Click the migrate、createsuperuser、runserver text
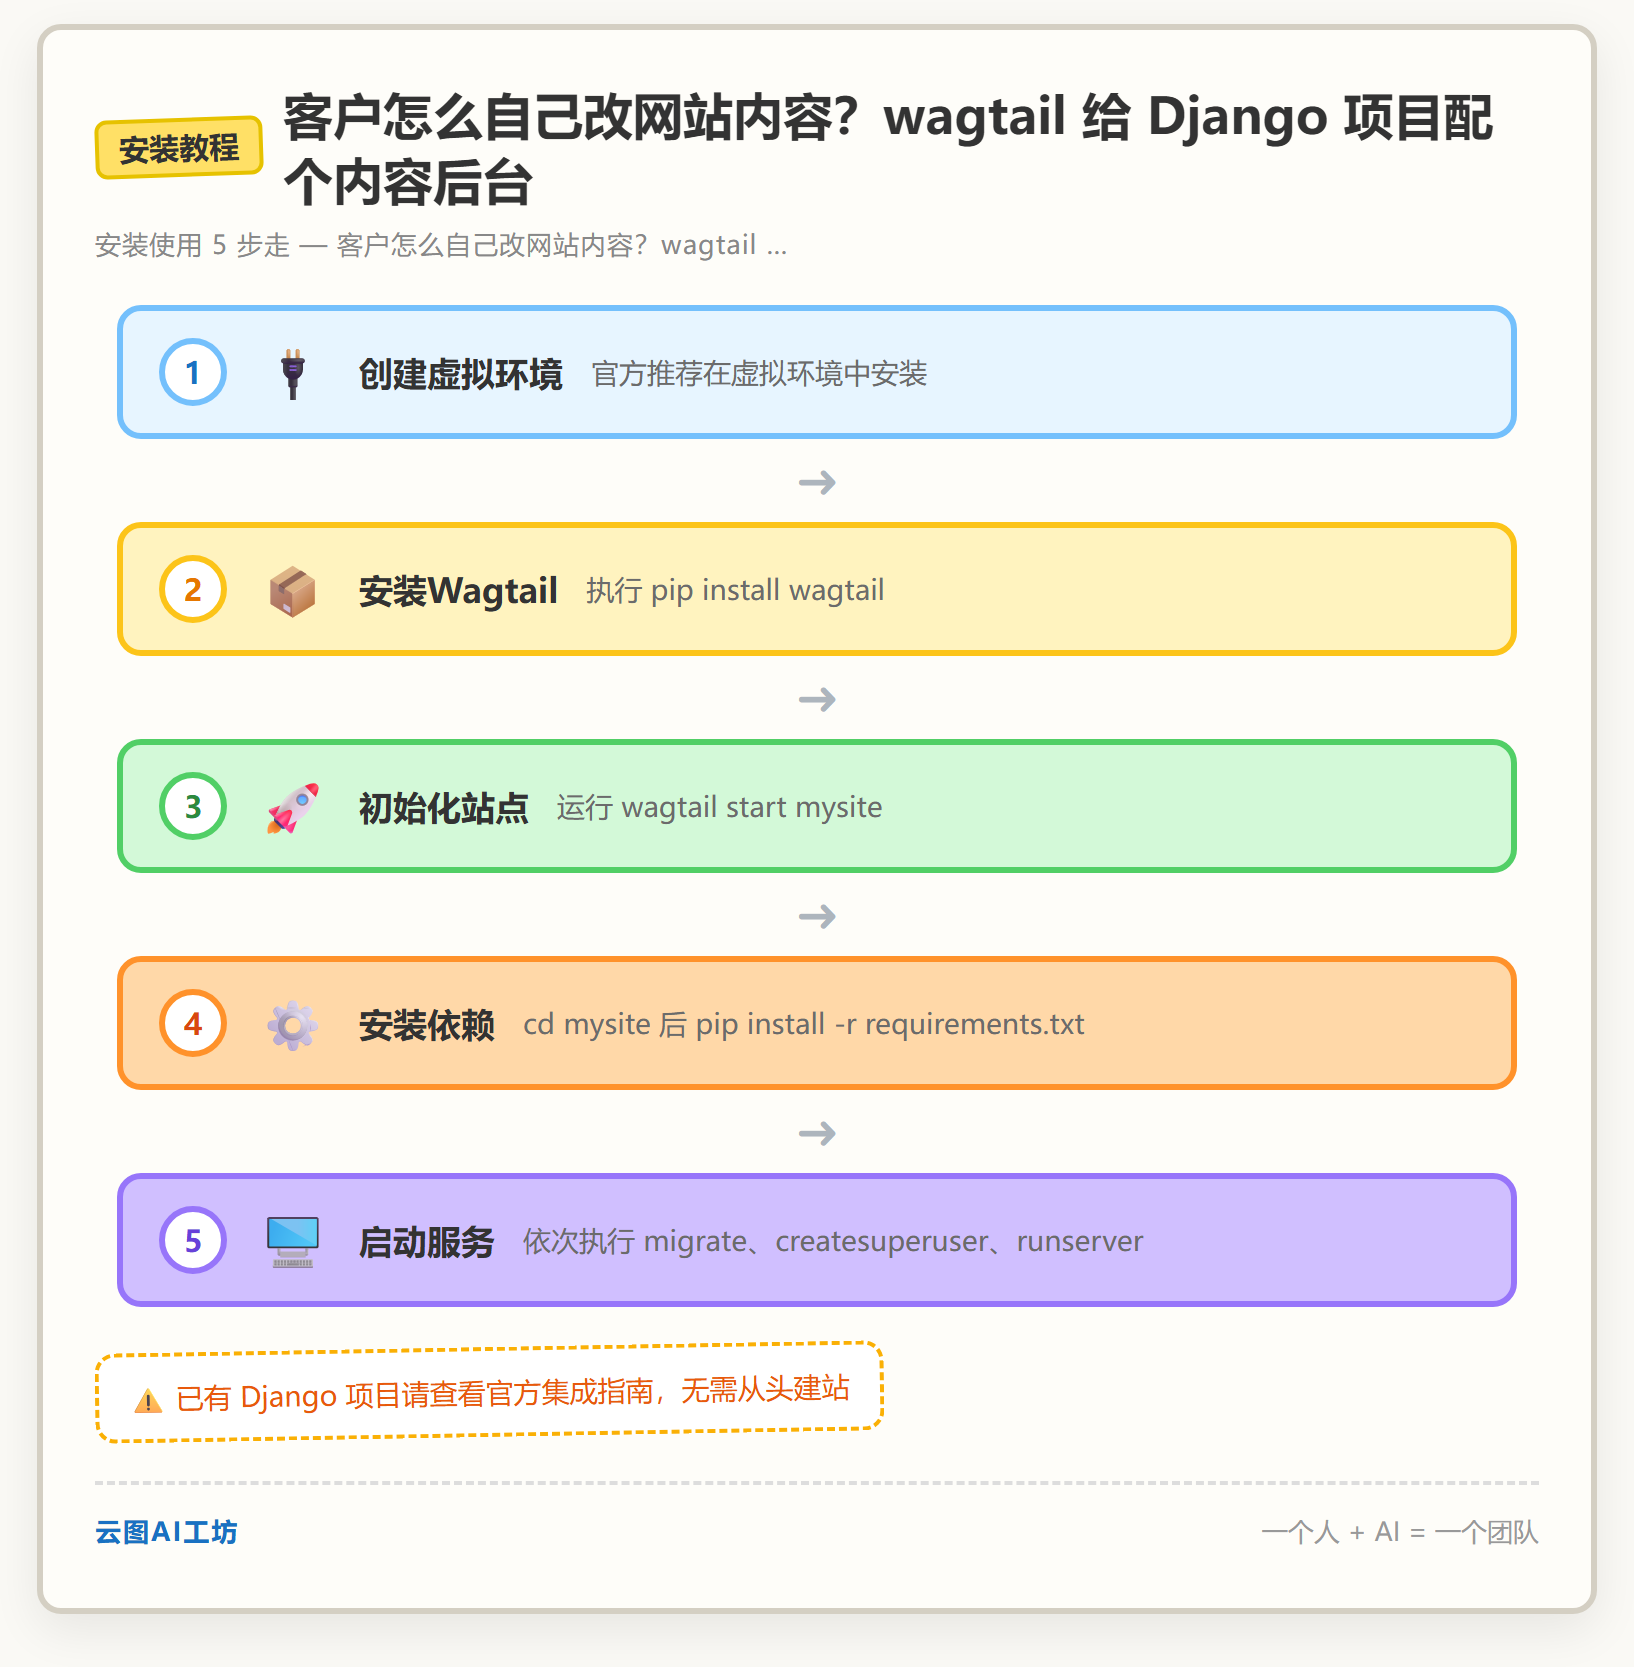This screenshot has width=1634, height=1667. coord(893,1241)
